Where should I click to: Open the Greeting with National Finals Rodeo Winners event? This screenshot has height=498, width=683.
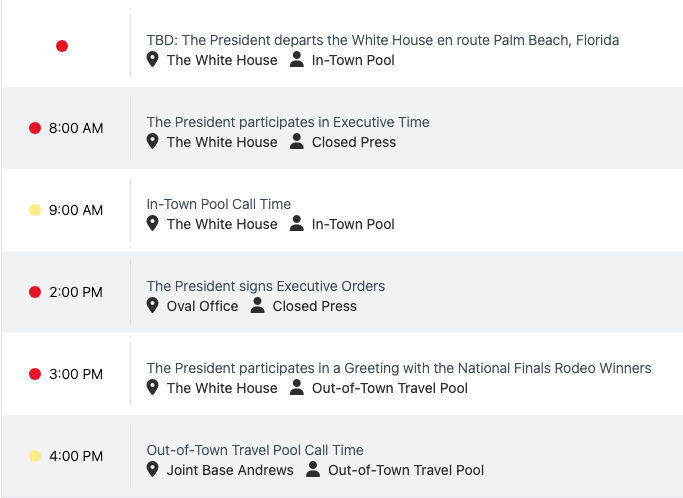tap(398, 368)
